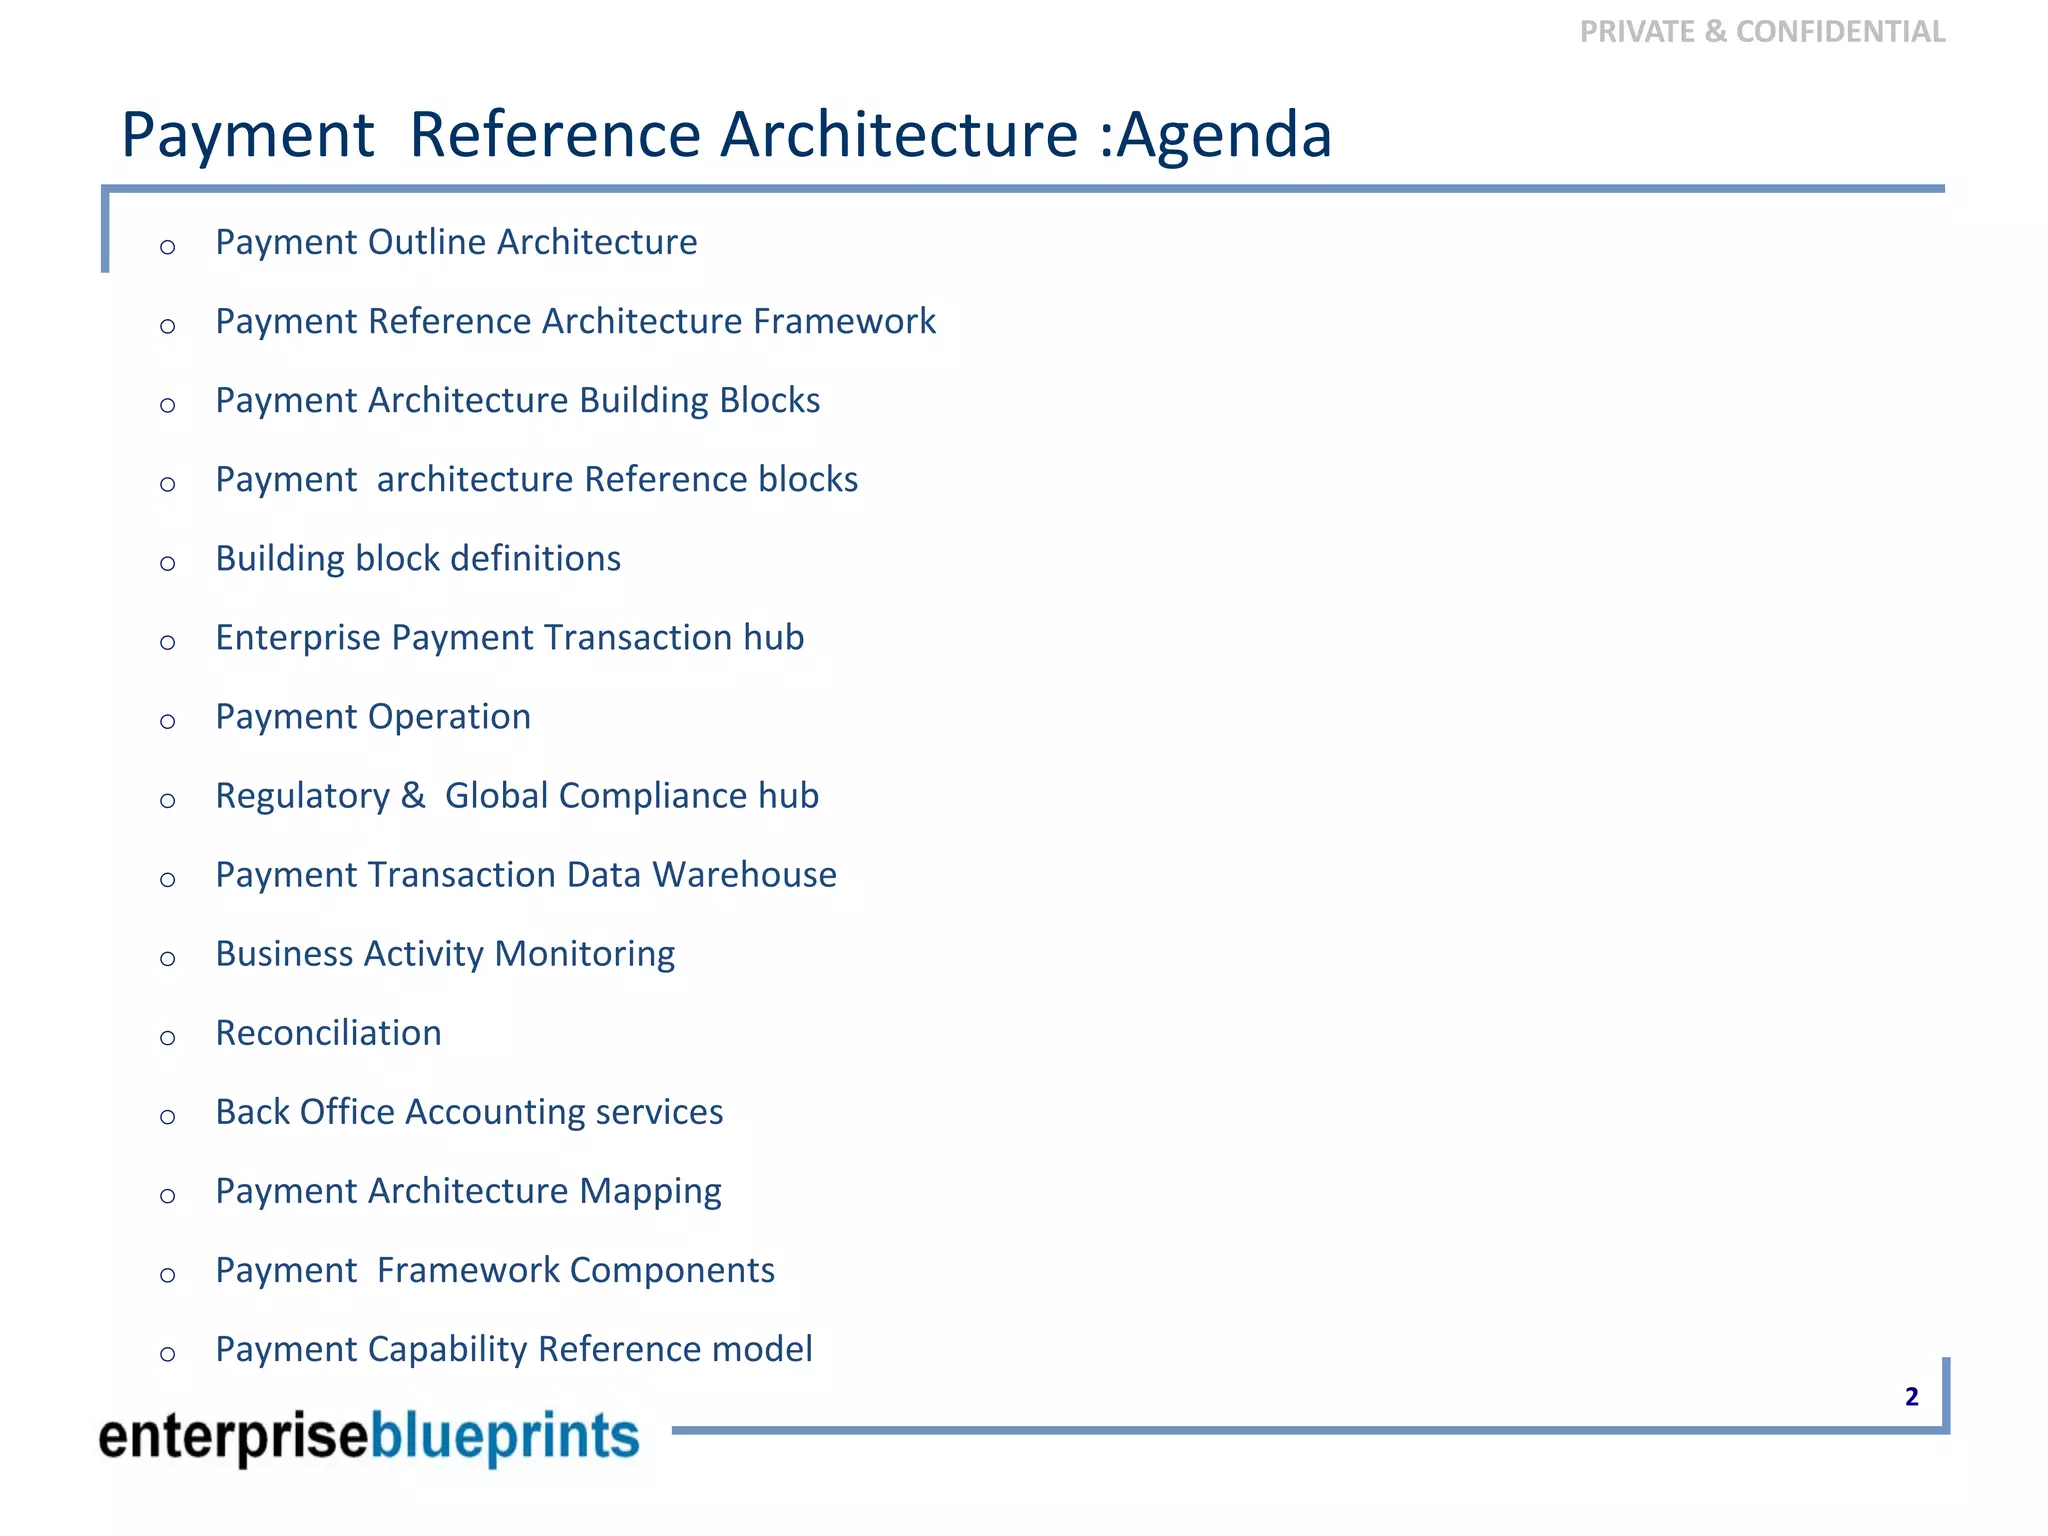Image resolution: width=2048 pixels, height=1536 pixels.
Task: Click the Payment Operation bullet text
Action: (373, 717)
